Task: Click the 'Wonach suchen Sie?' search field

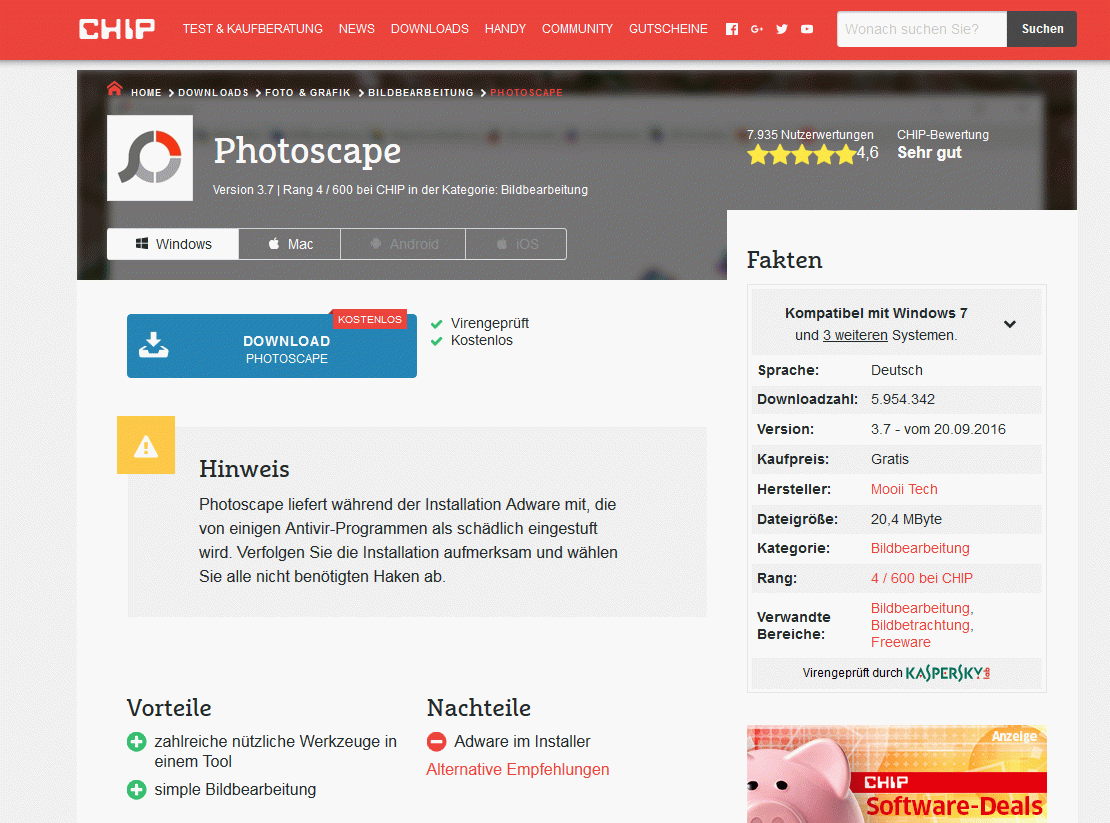Action: pos(922,29)
